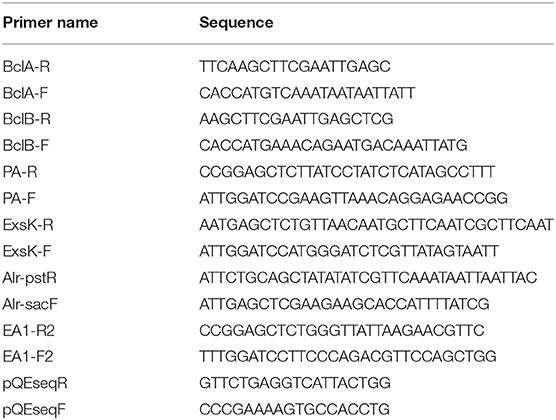Image resolution: width=556 pixels, height=420 pixels.
Task: Select the pQEseqR primer name
Action: point(35,383)
